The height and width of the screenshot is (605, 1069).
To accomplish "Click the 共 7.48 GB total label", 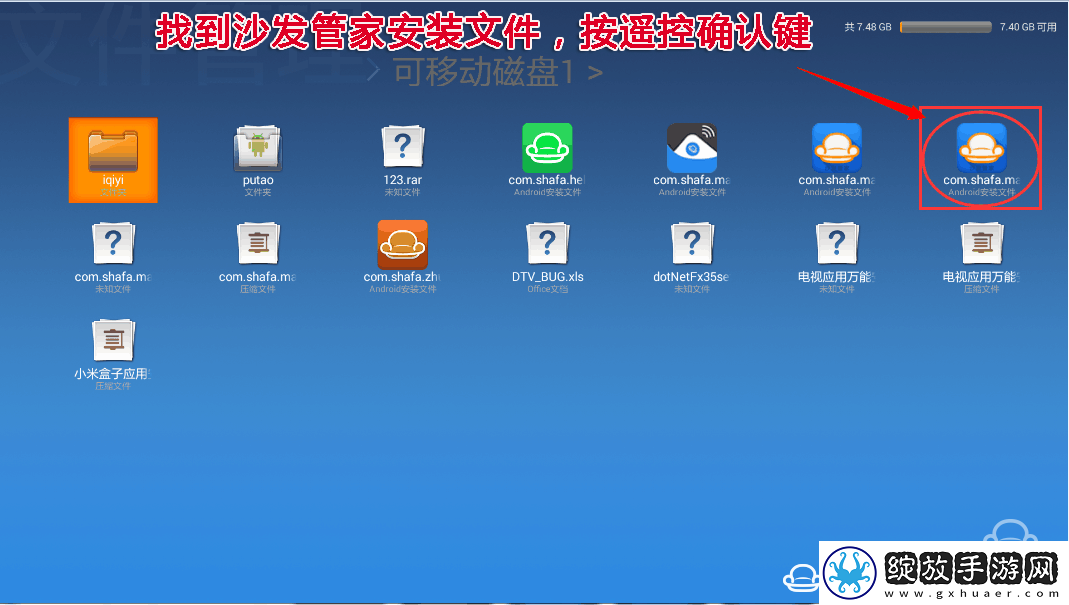I will 868,27.
